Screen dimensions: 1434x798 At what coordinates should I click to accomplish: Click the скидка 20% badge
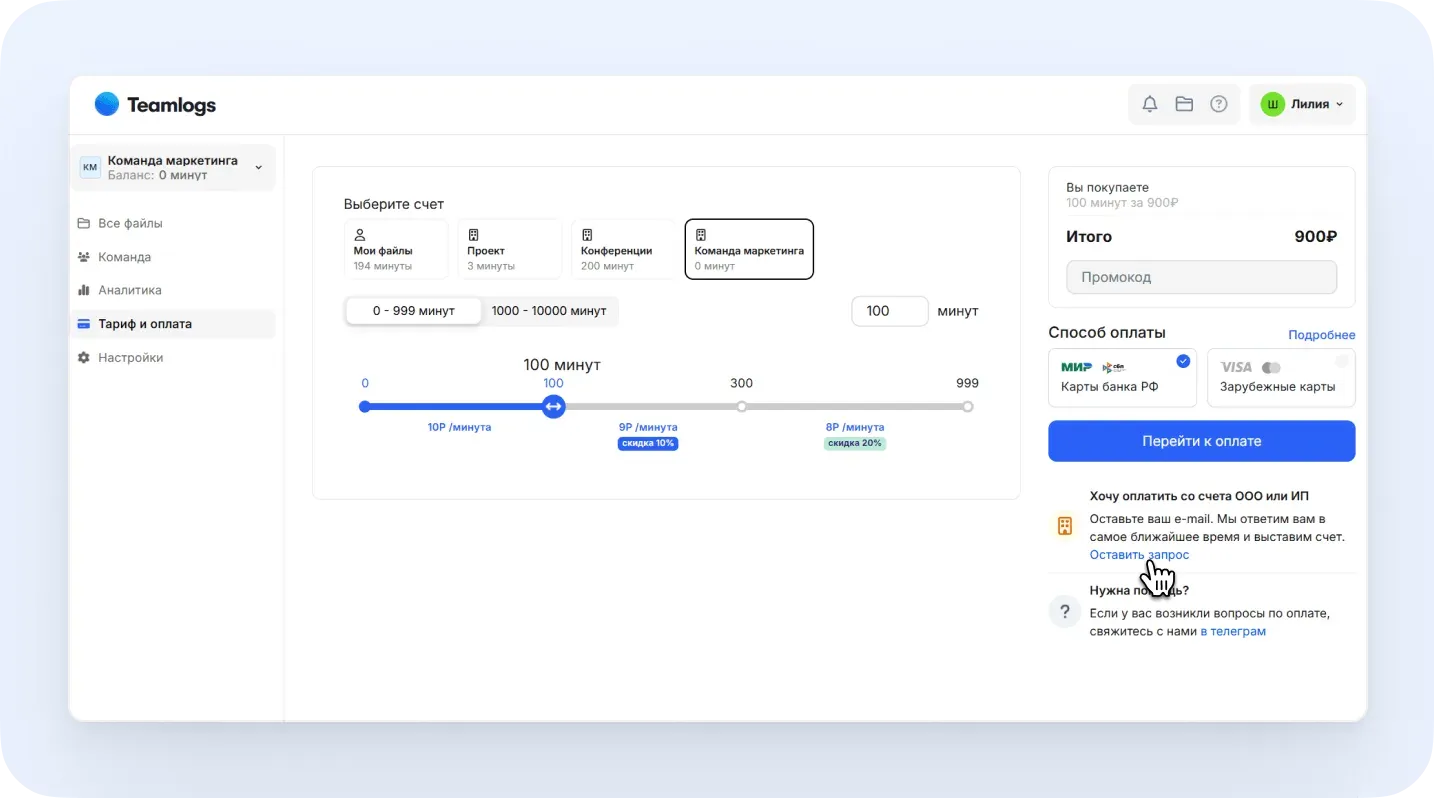coord(855,443)
